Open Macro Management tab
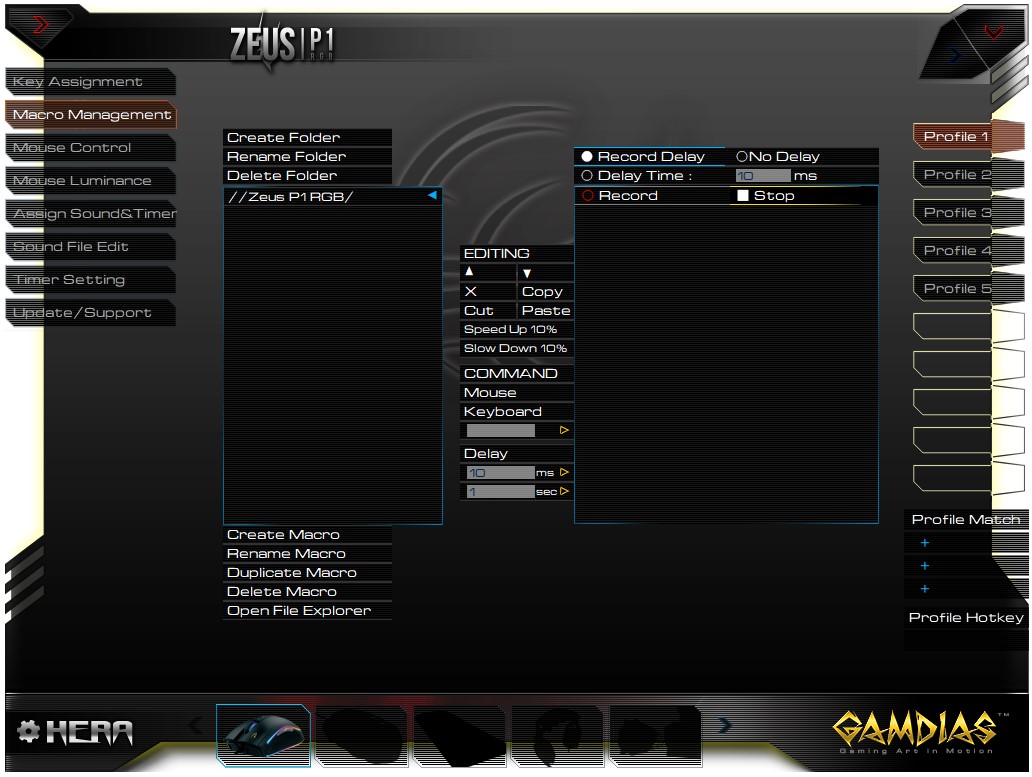 [91, 114]
